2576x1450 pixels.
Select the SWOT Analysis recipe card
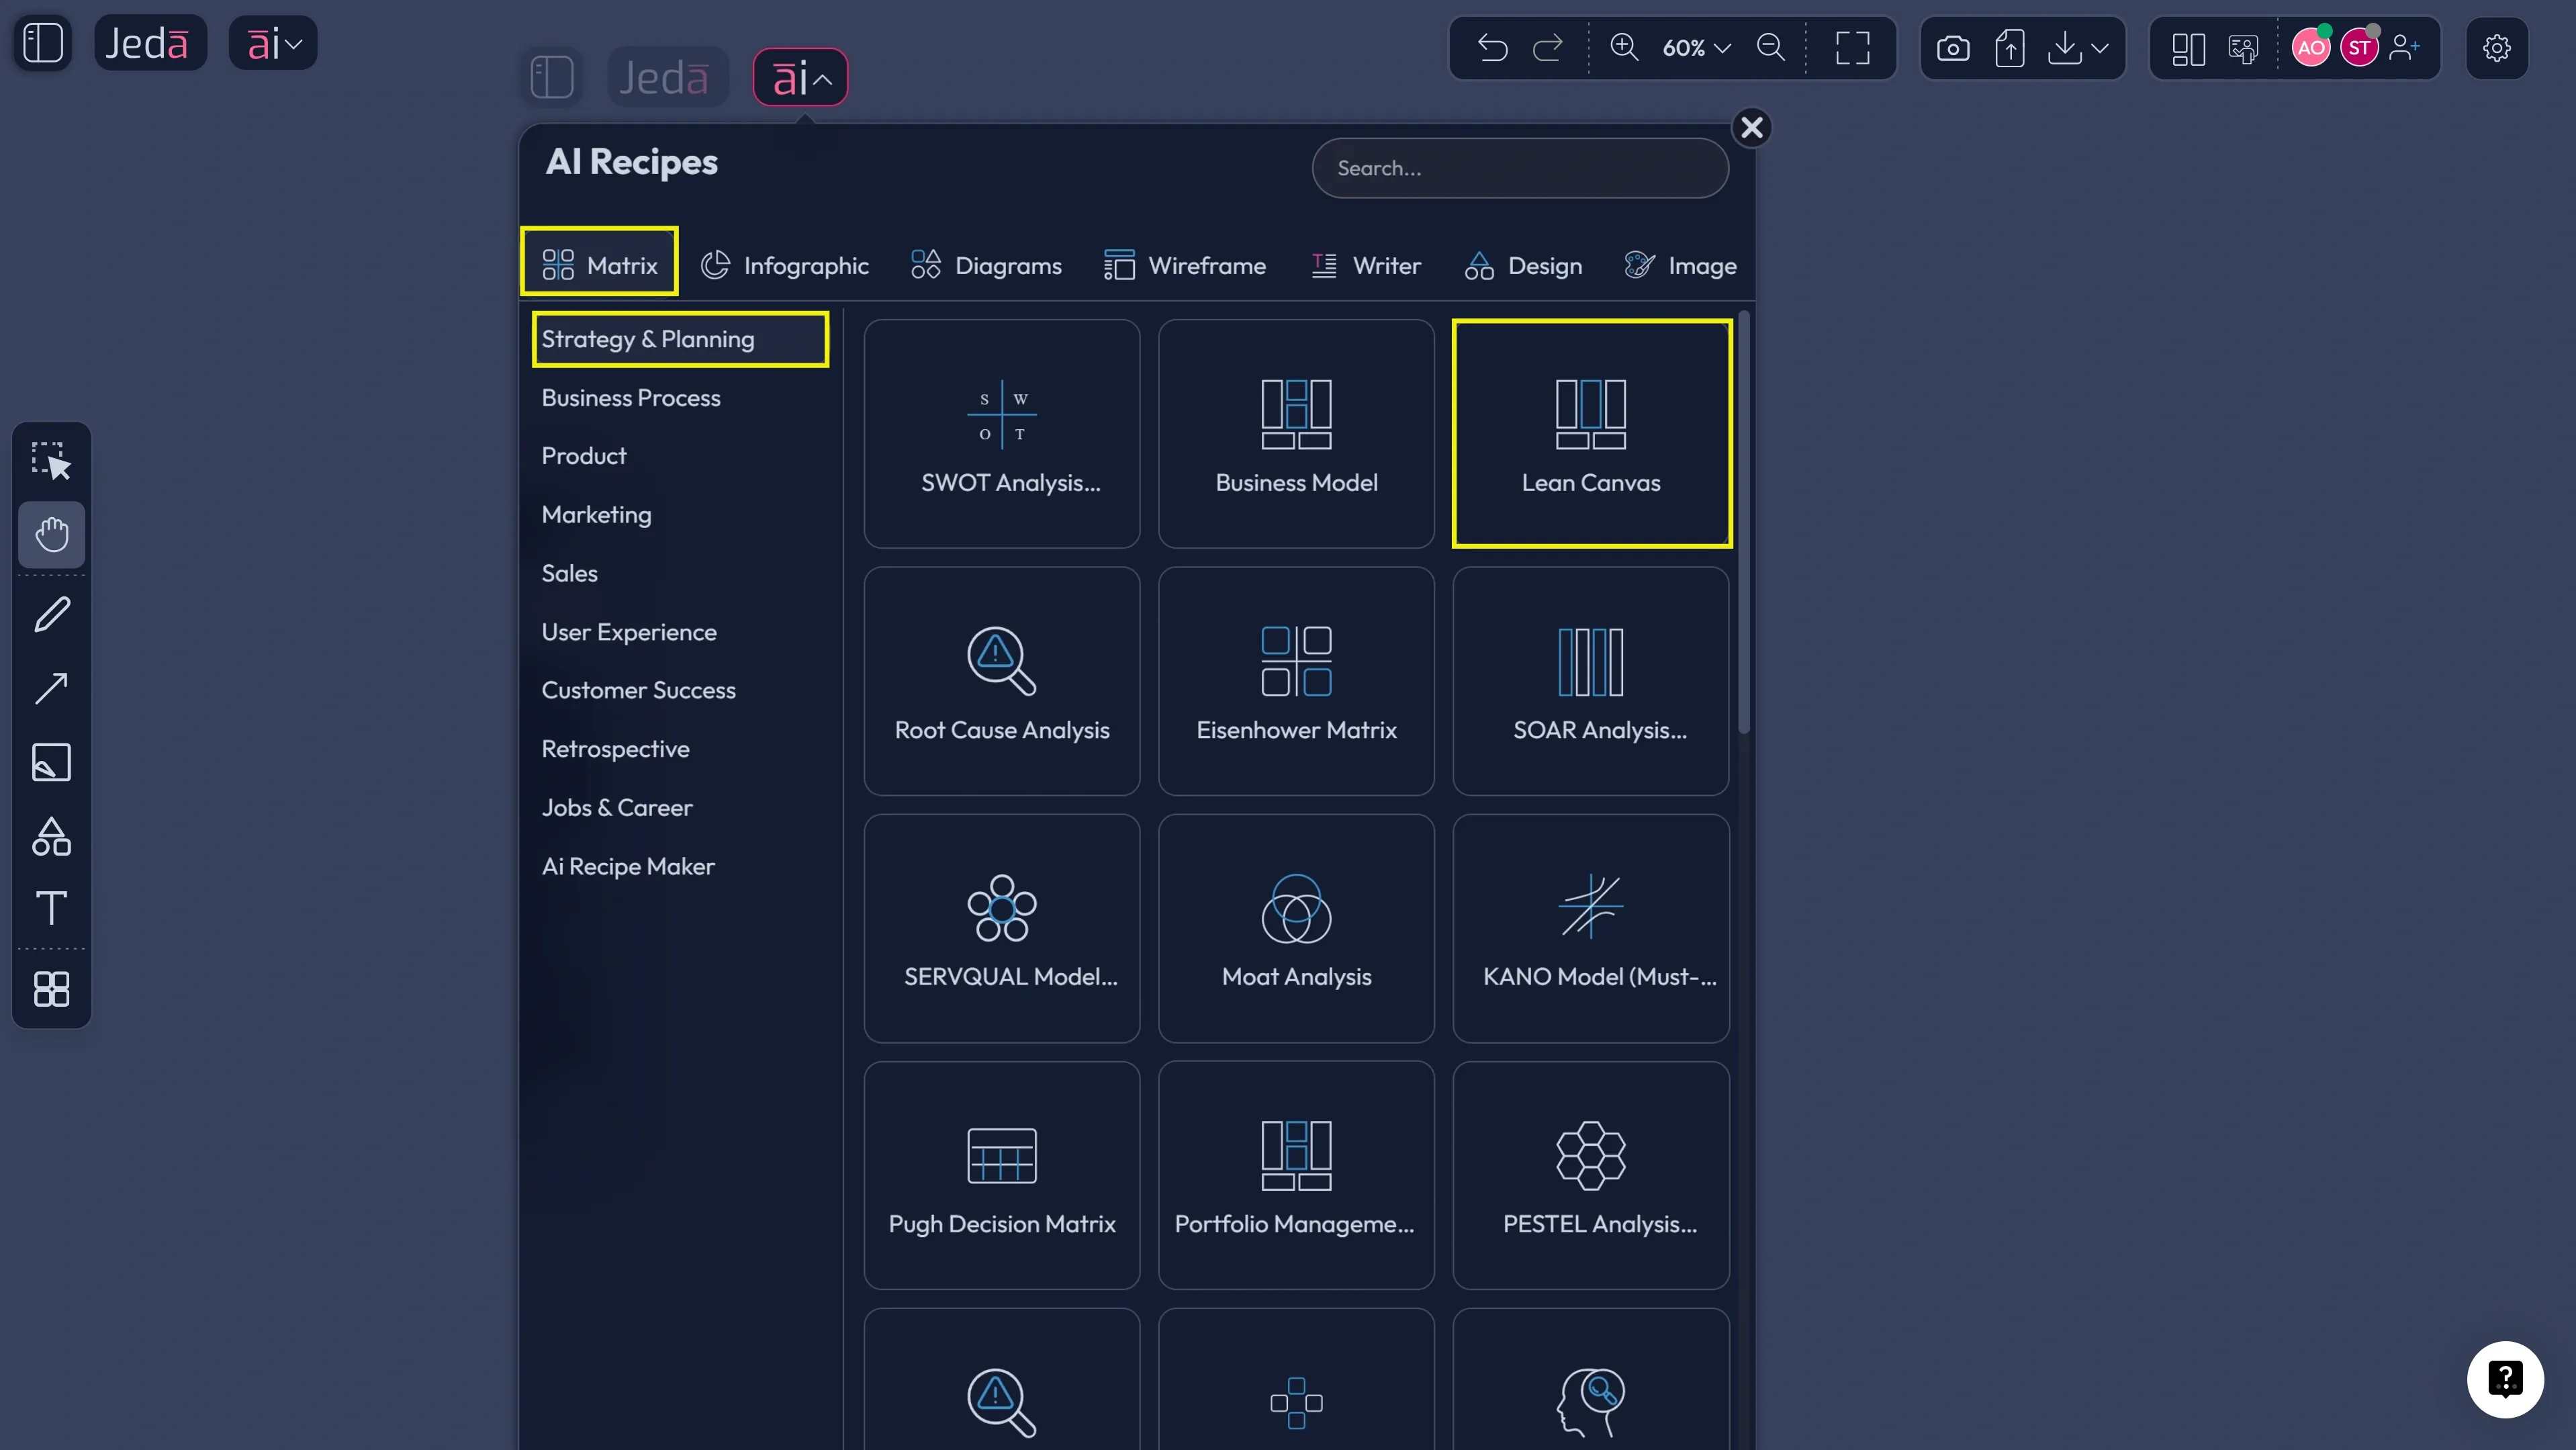click(1001, 434)
